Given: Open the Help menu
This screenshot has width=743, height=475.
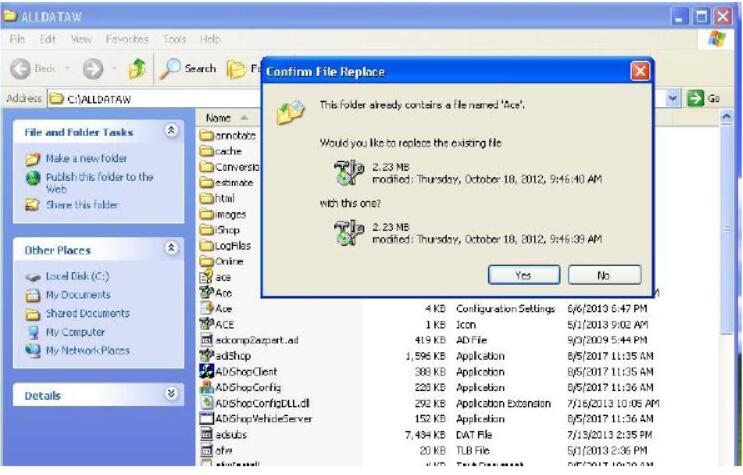Looking at the screenshot, I should 210,39.
